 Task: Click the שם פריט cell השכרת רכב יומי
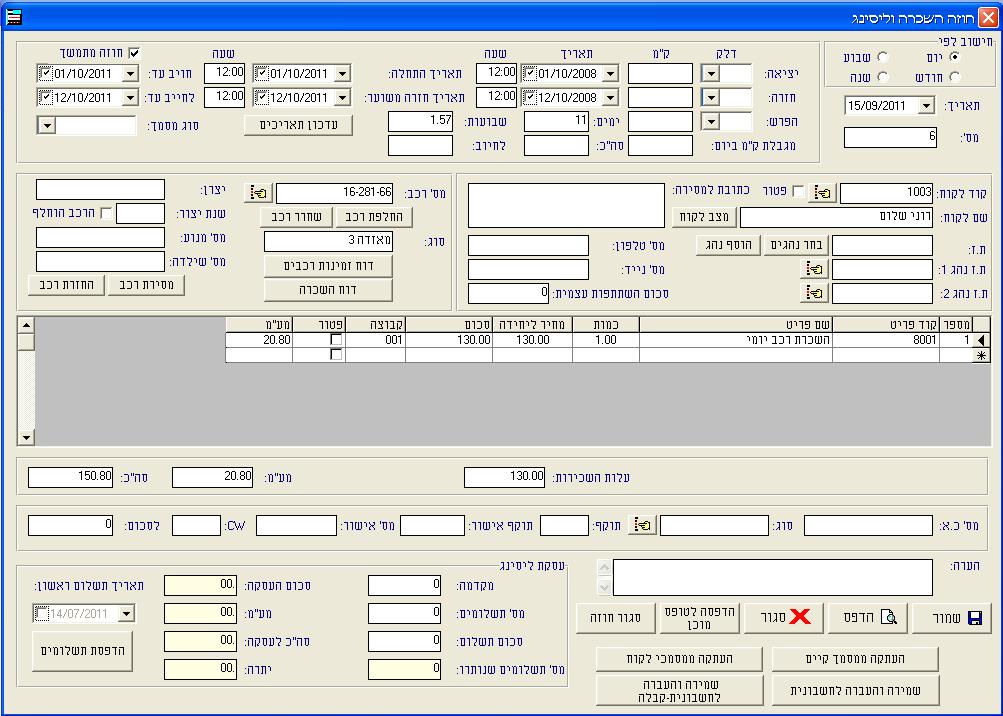click(736, 340)
